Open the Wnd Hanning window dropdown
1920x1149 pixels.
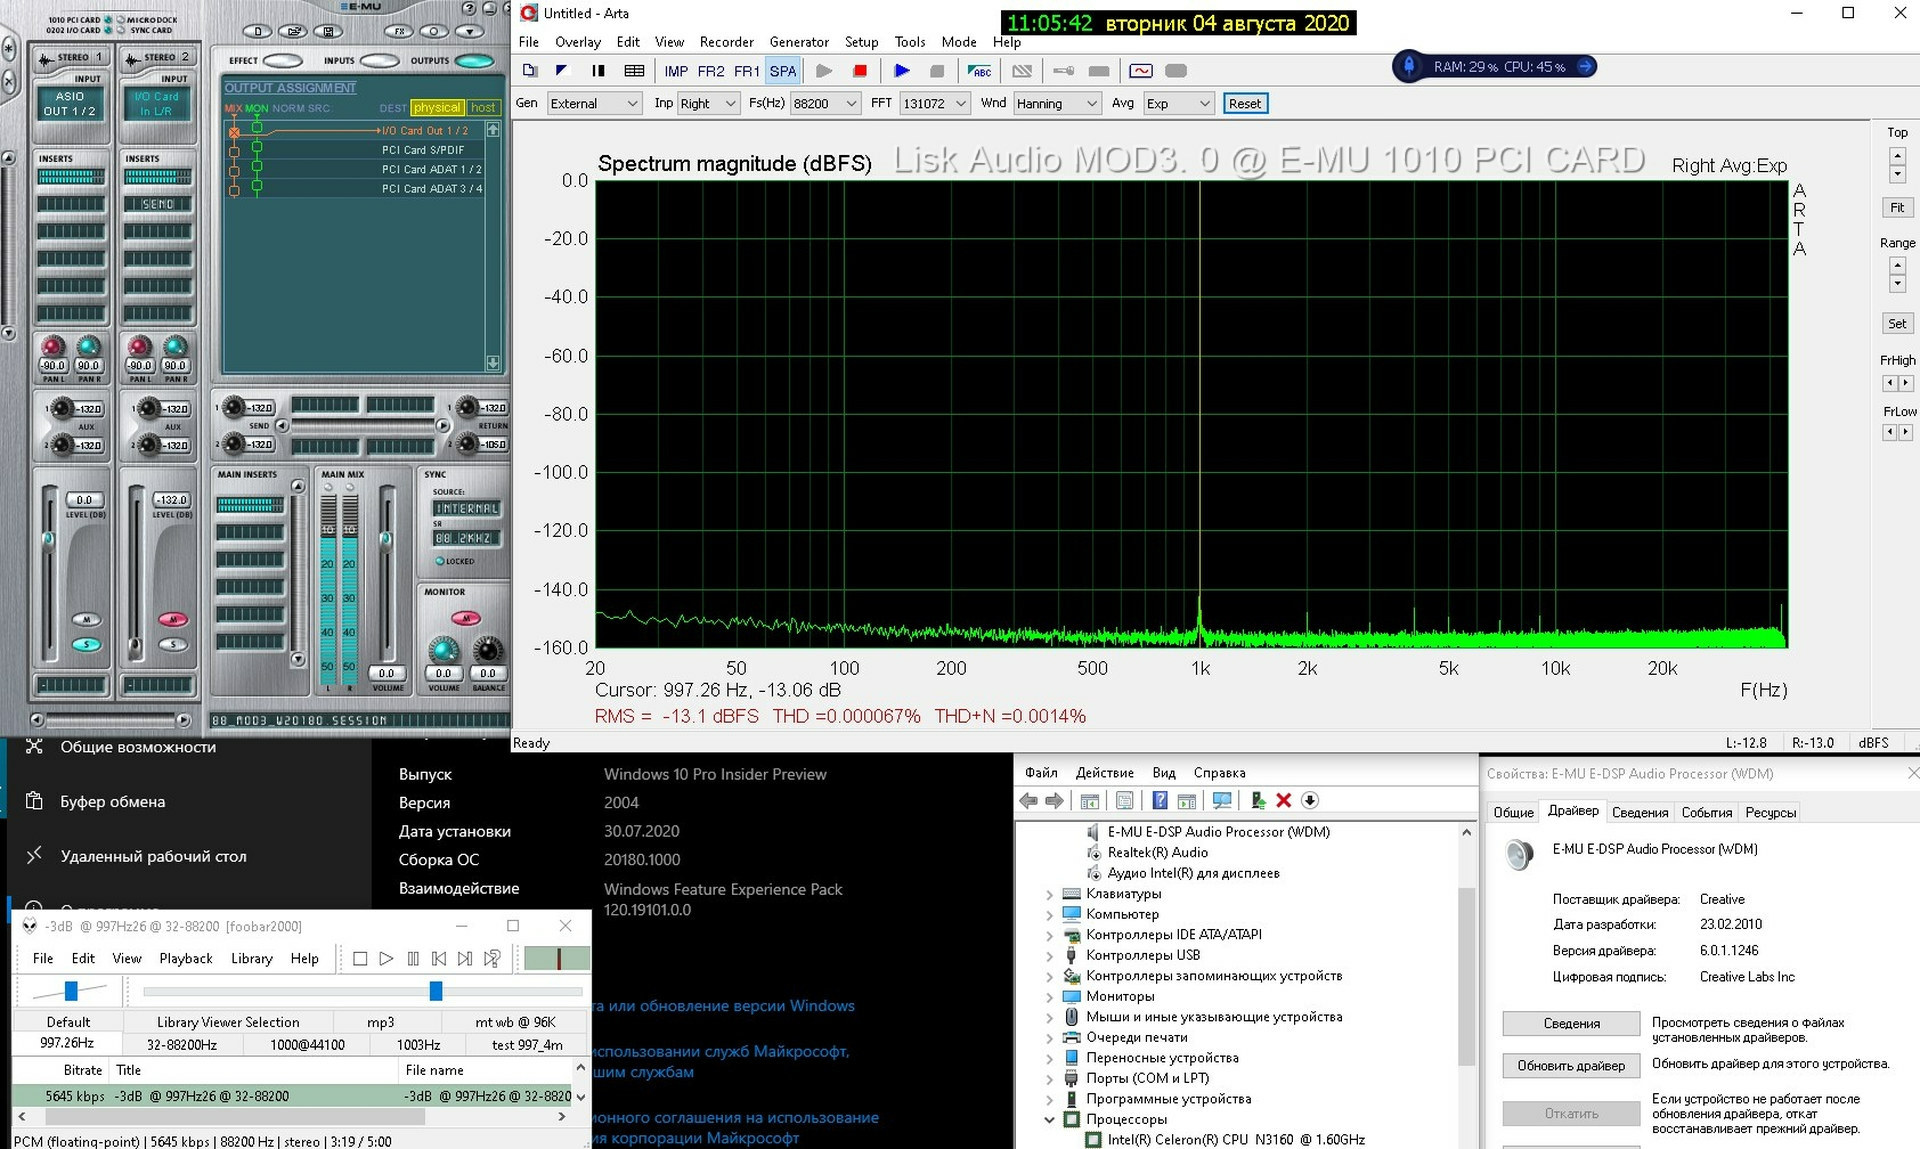(x=1057, y=104)
